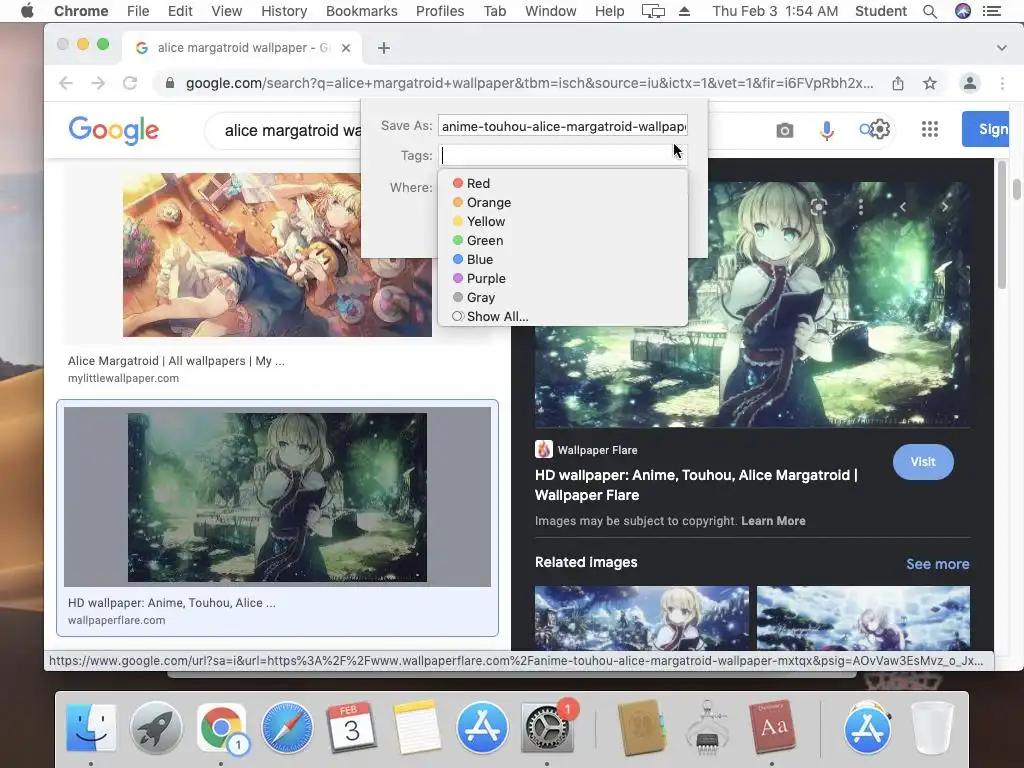Image resolution: width=1024 pixels, height=768 pixels.
Task: Click the address bar lock icon
Action: [170, 83]
